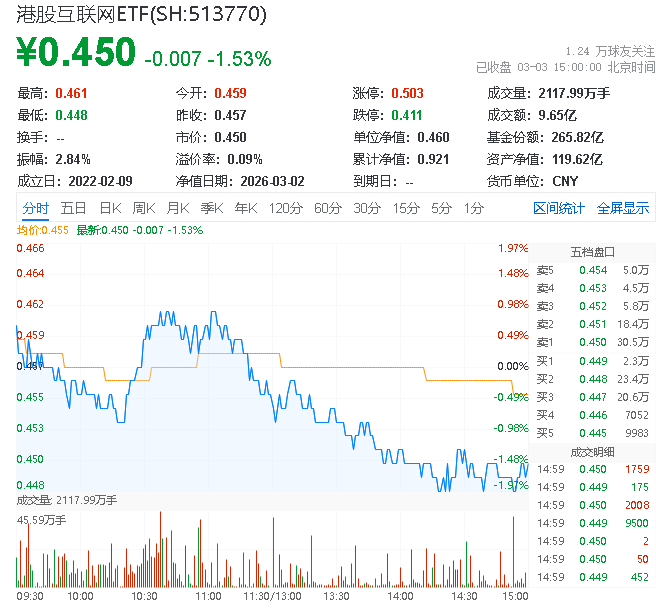
Task: Open the 1分 minute chart
Action: tap(474, 208)
